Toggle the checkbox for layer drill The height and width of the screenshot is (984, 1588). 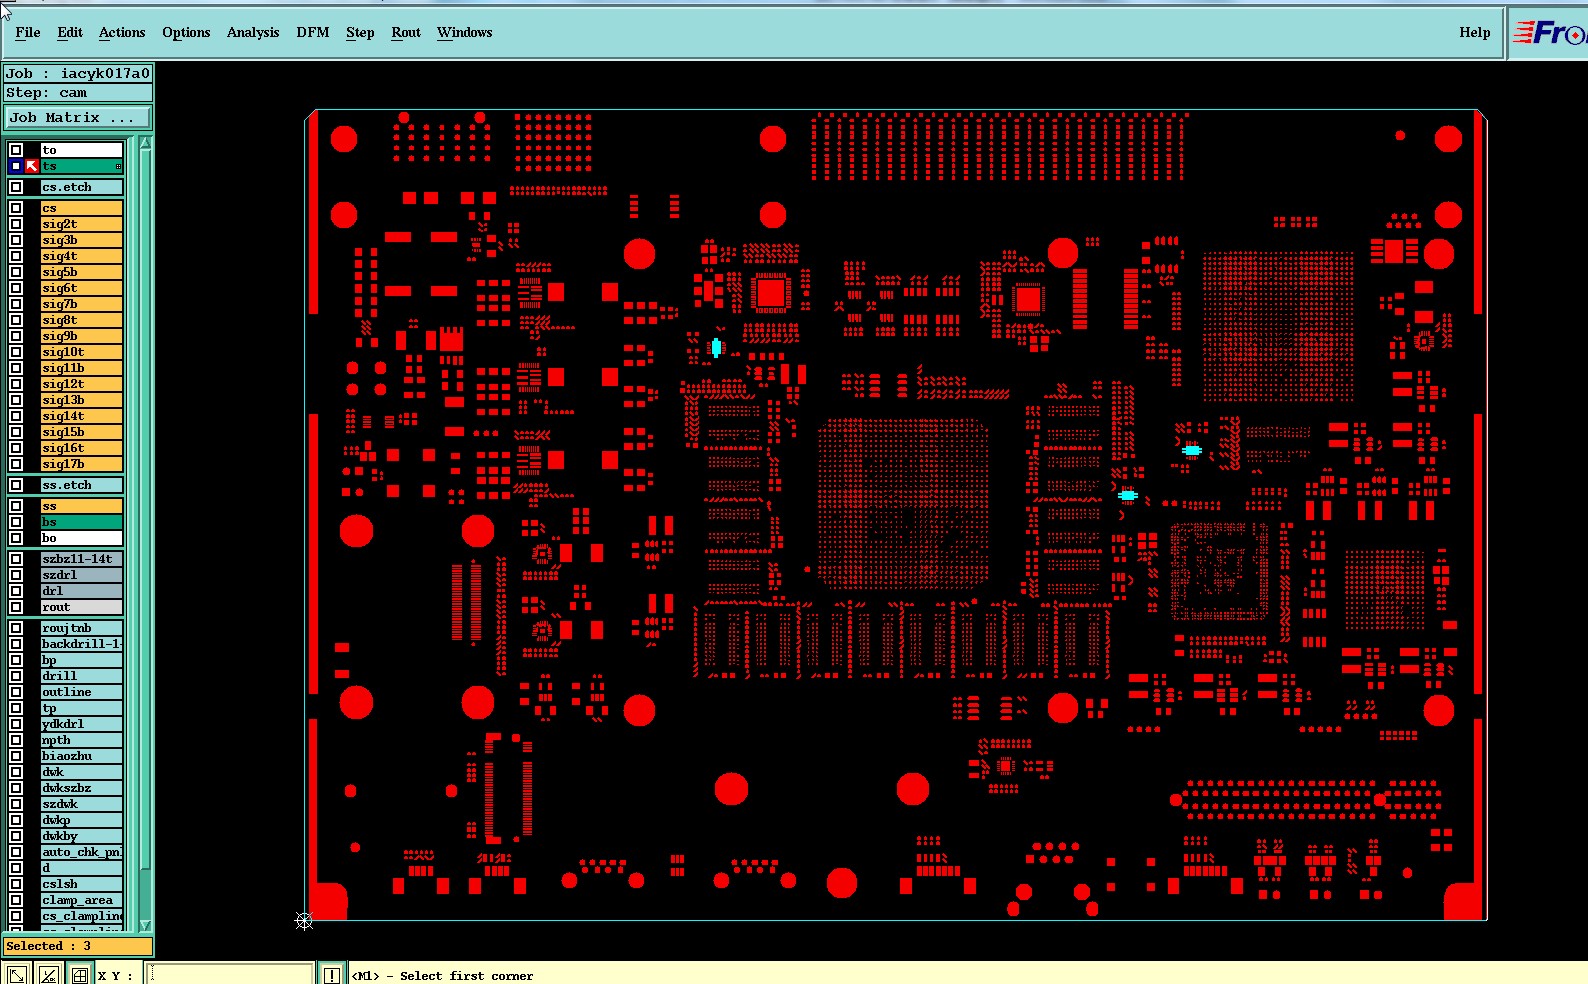tap(16, 676)
